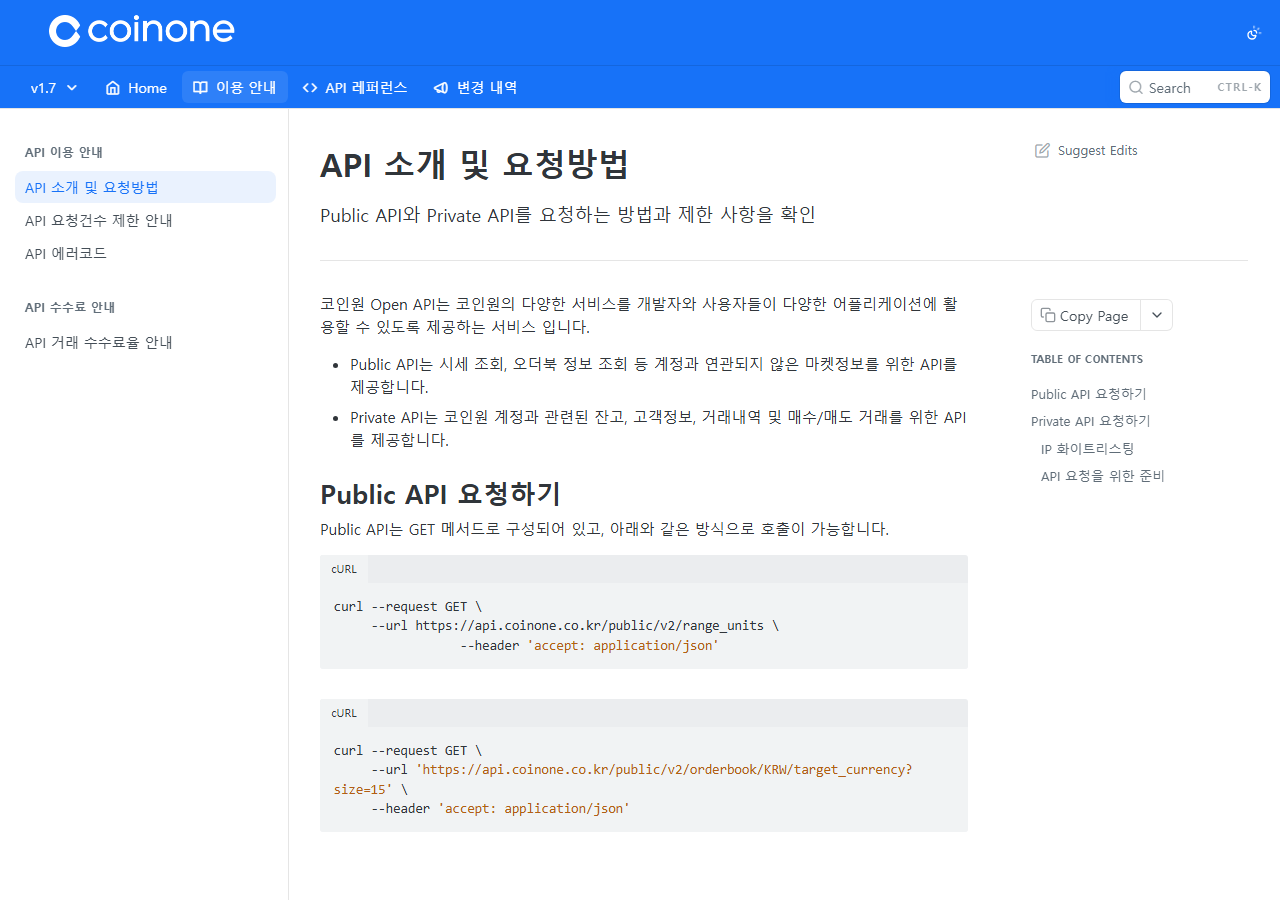
Task: Click the Public API 요청하기 heading
Action: pyautogui.click(x=440, y=494)
